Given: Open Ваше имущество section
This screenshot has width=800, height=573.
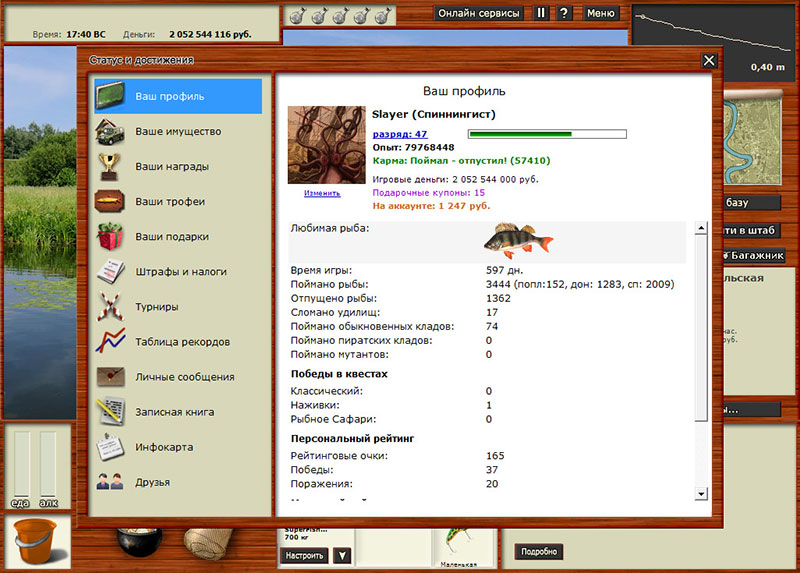Looking at the screenshot, I should [x=178, y=132].
